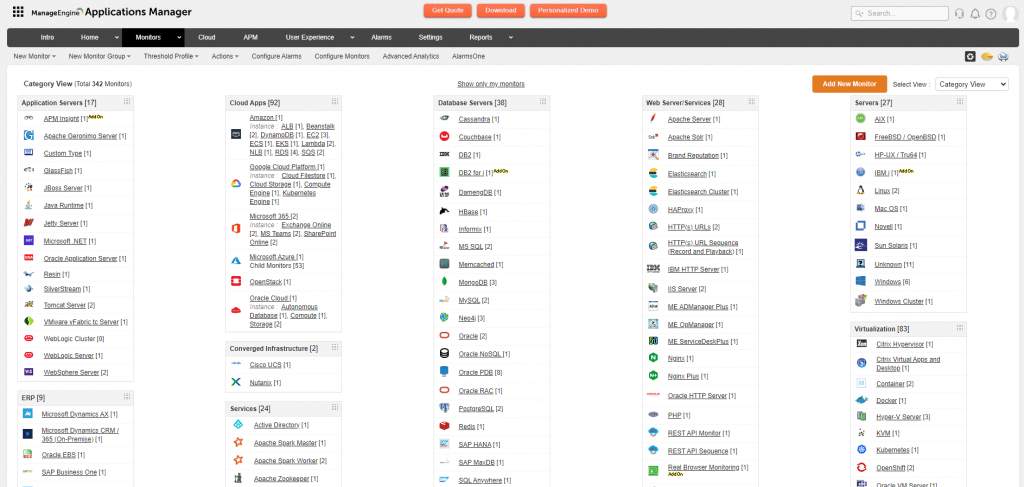Click the Redis icon
1024x487 pixels.
tap(445, 426)
